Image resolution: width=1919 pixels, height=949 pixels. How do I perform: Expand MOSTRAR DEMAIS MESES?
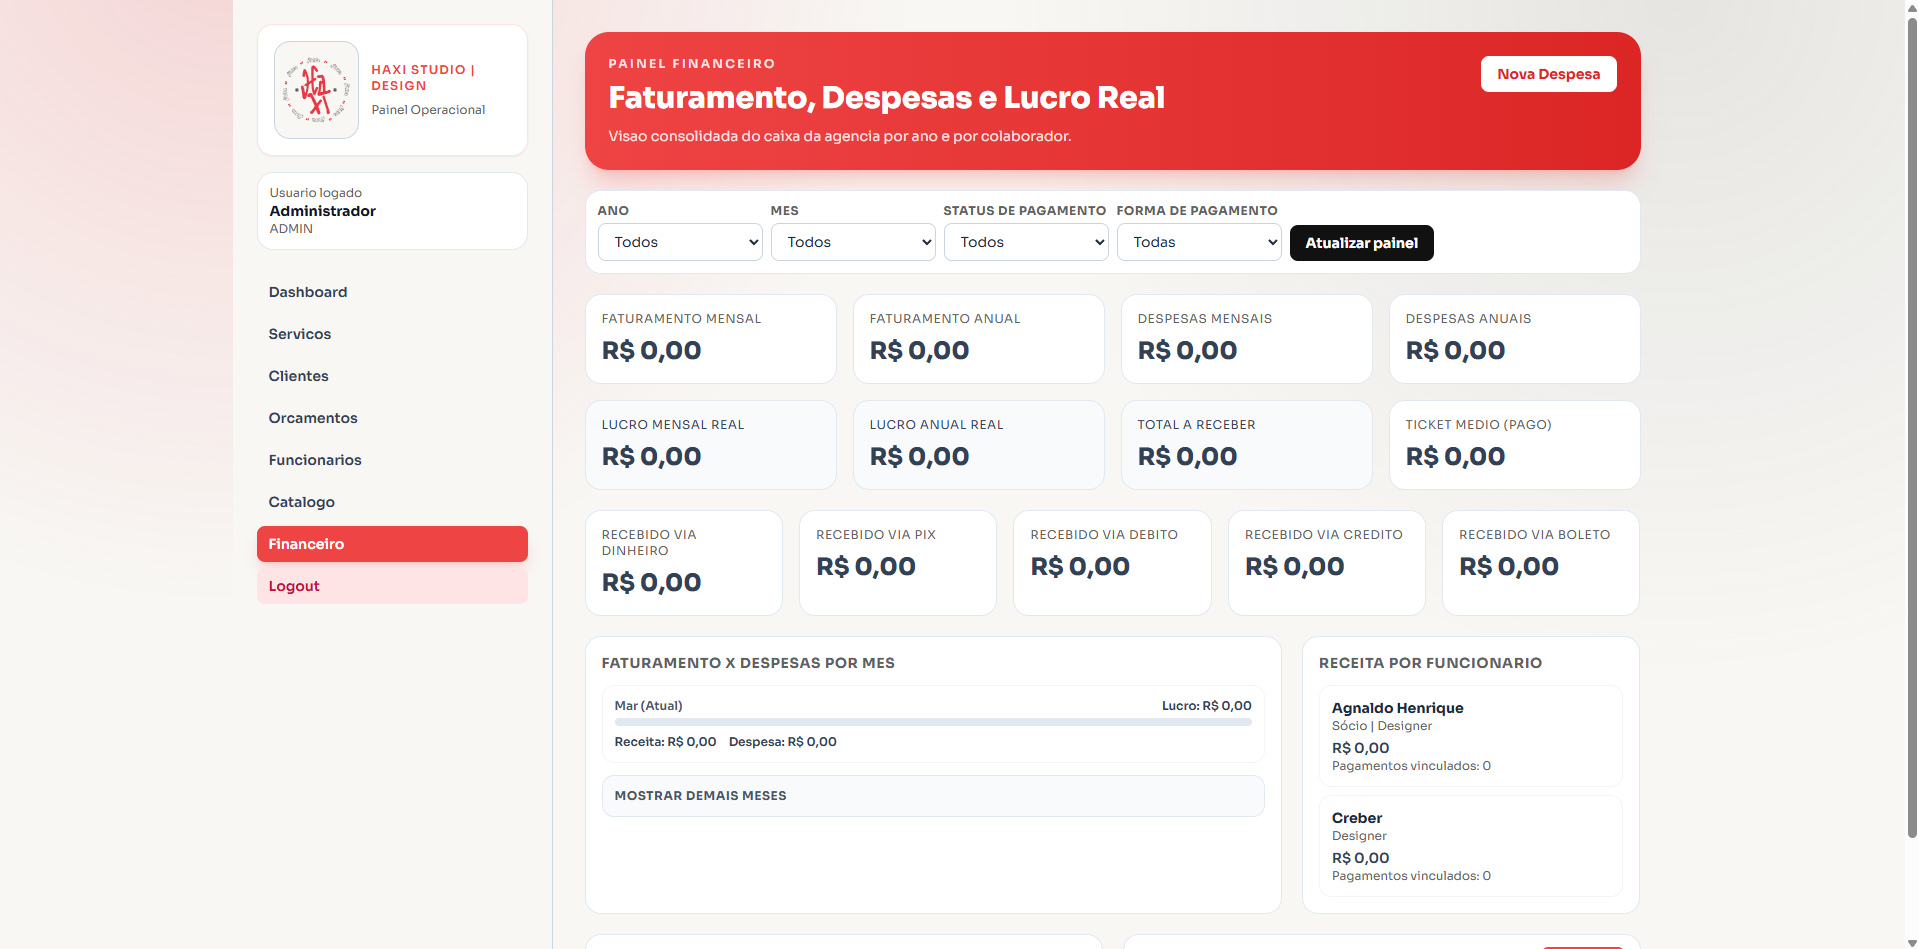click(932, 796)
